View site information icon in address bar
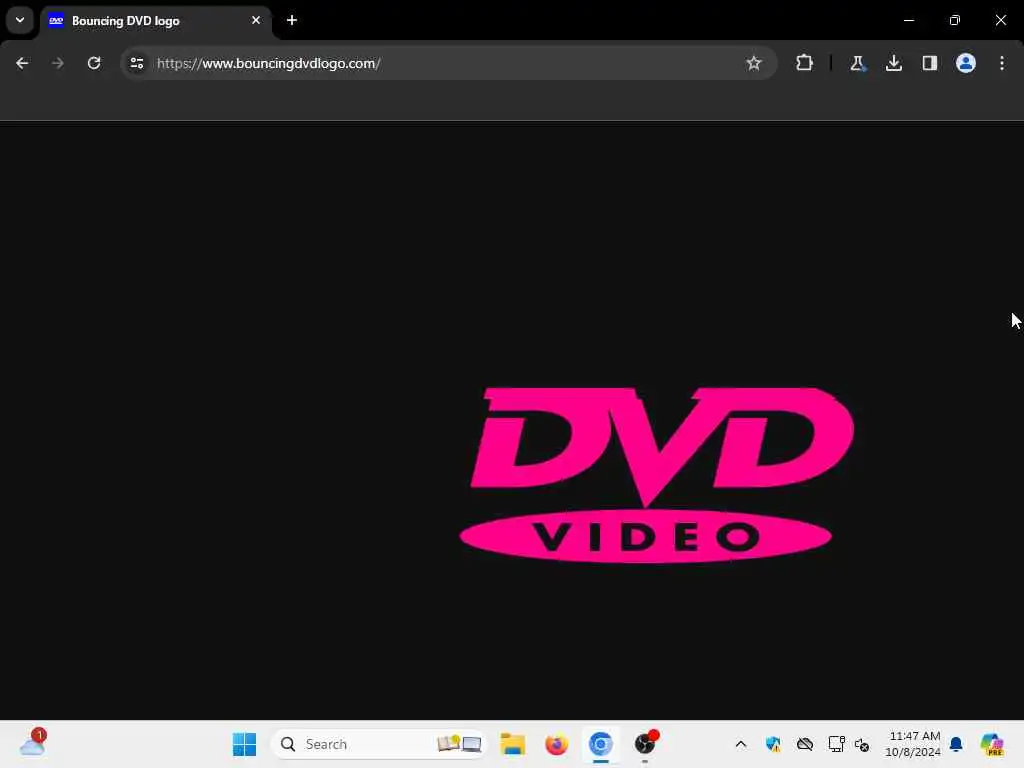This screenshot has width=1024, height=768. click(136, 63)
